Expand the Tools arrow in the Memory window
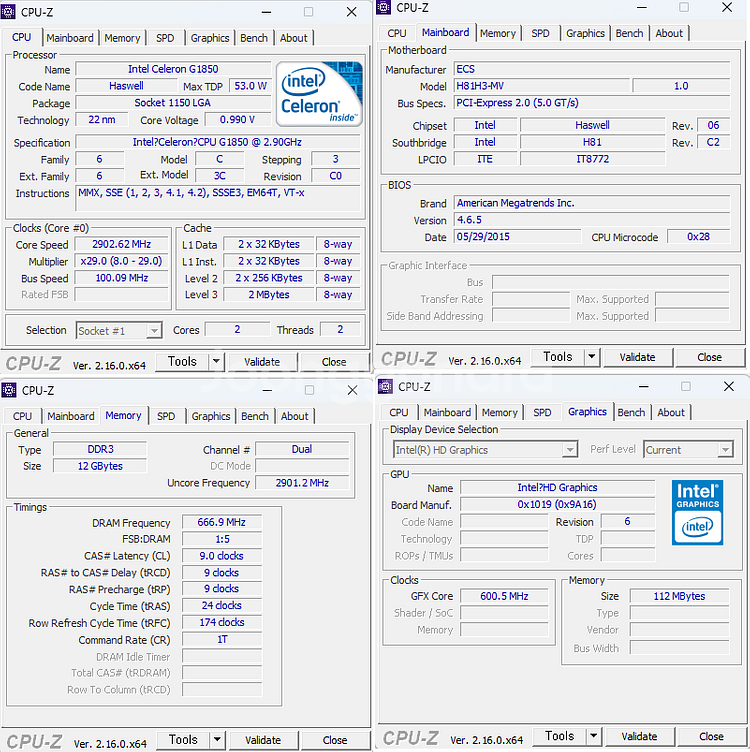This screenshot has height=752, width=750. [x=217, y=740]
